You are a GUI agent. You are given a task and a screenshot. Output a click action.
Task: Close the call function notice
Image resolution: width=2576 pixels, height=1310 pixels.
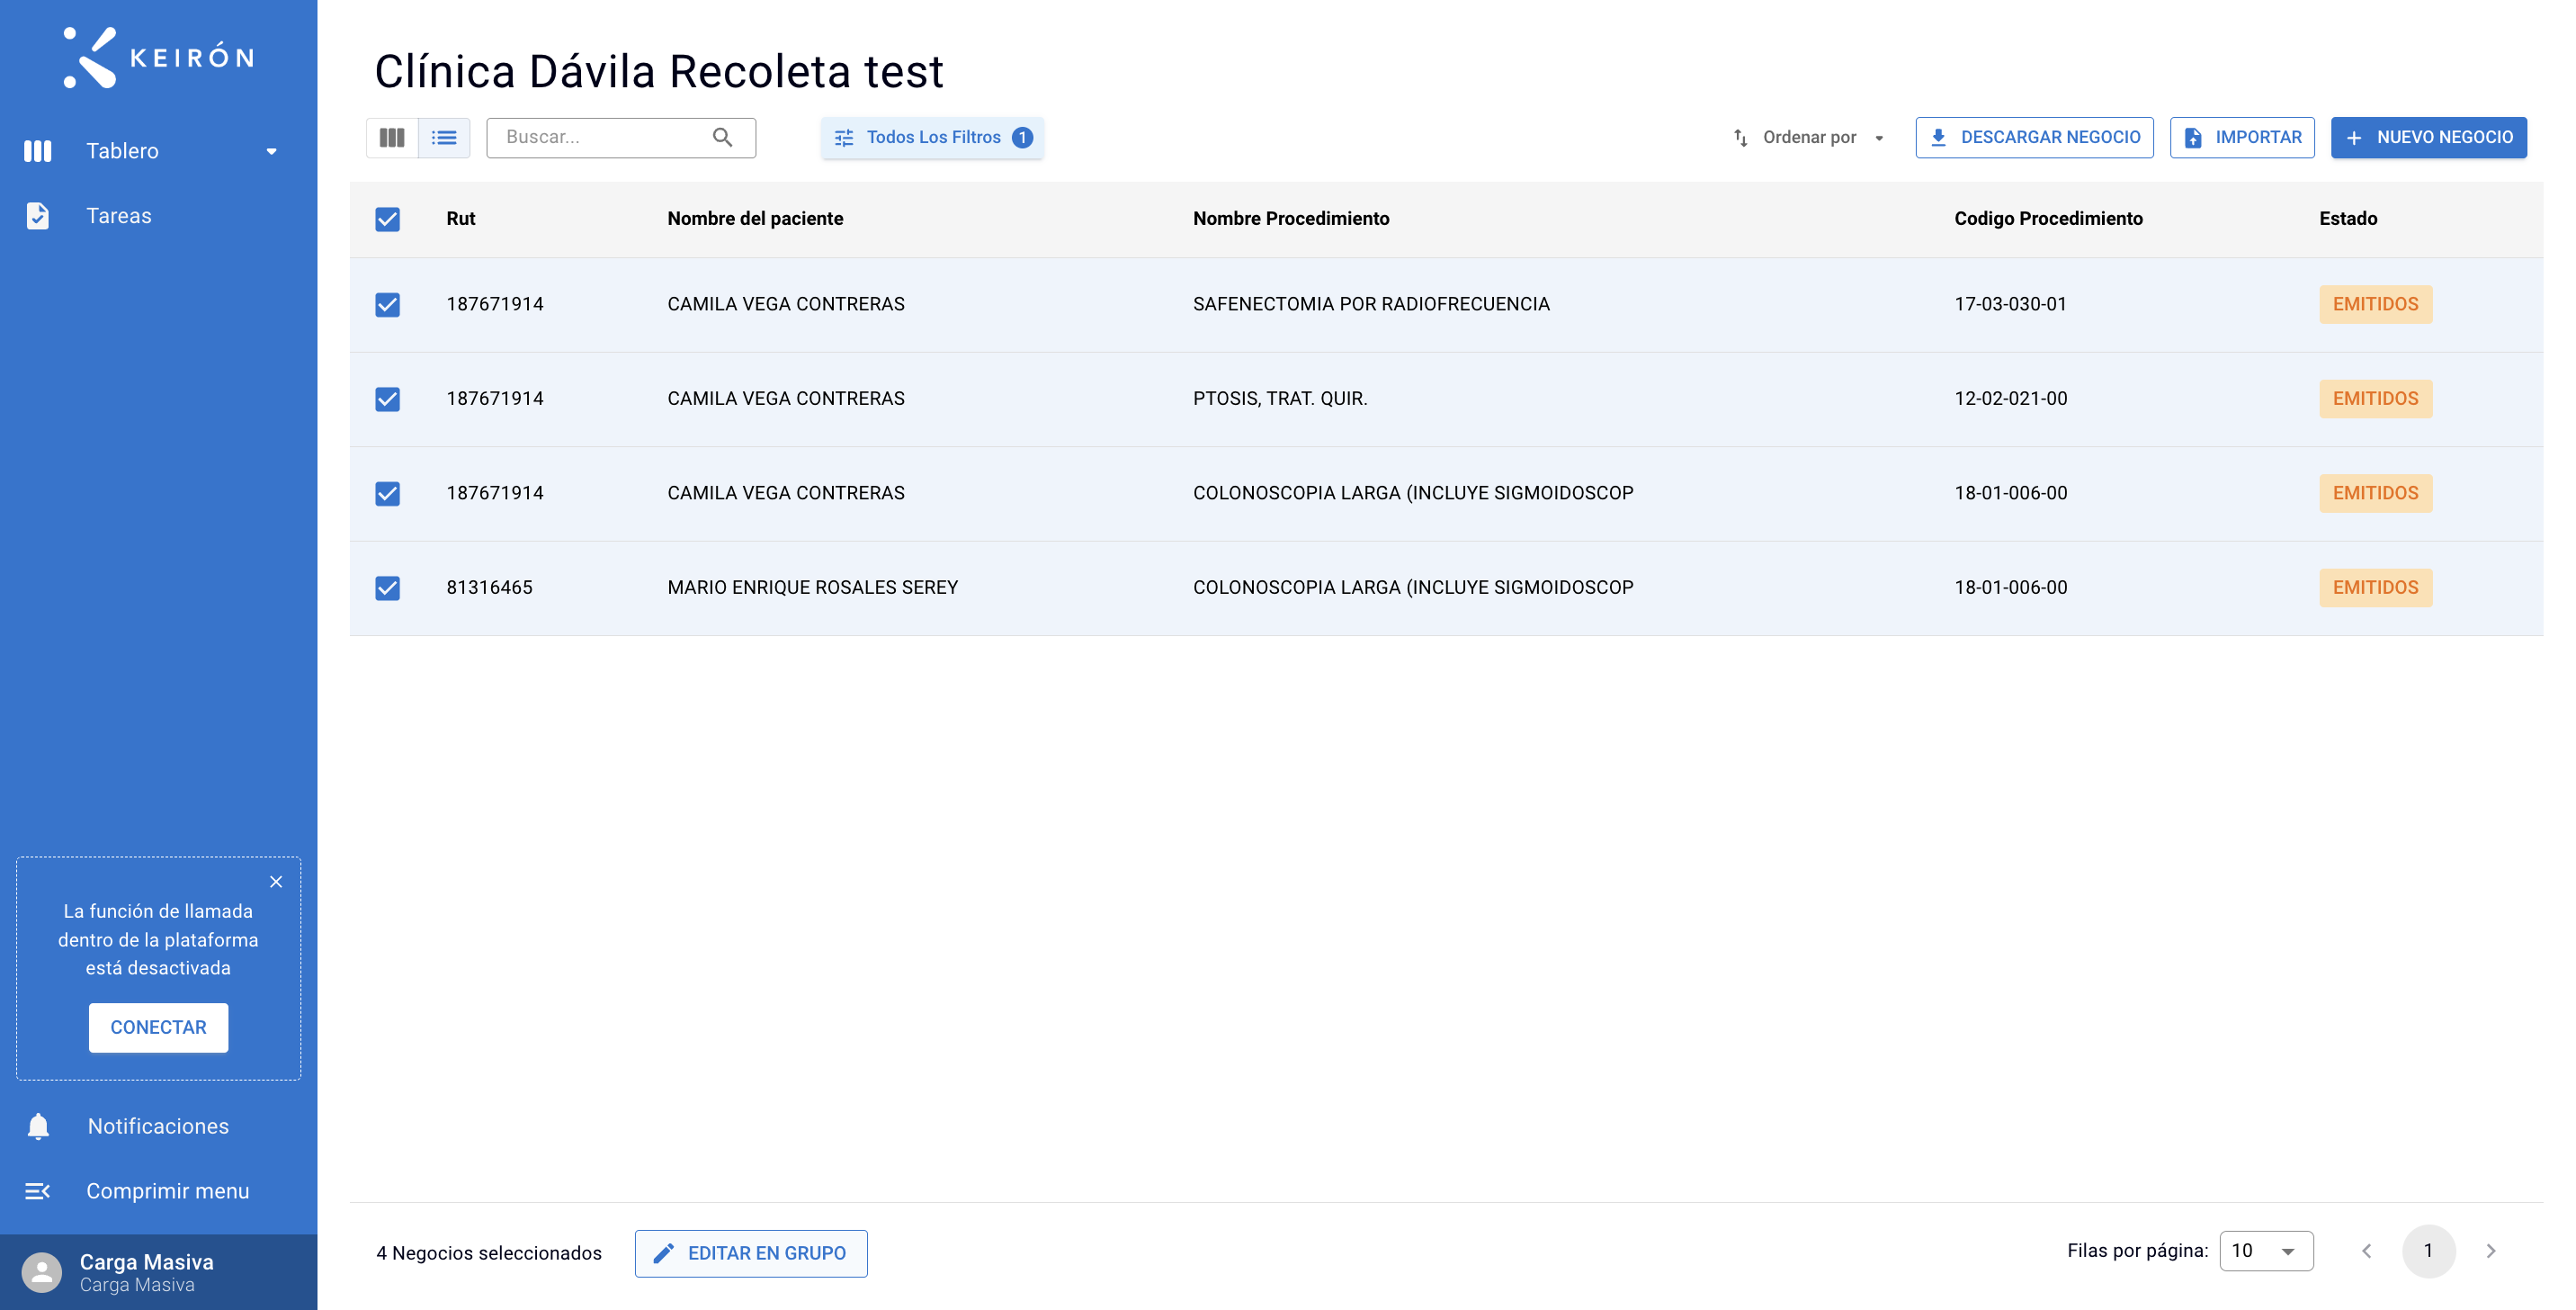tap(276, 882)
